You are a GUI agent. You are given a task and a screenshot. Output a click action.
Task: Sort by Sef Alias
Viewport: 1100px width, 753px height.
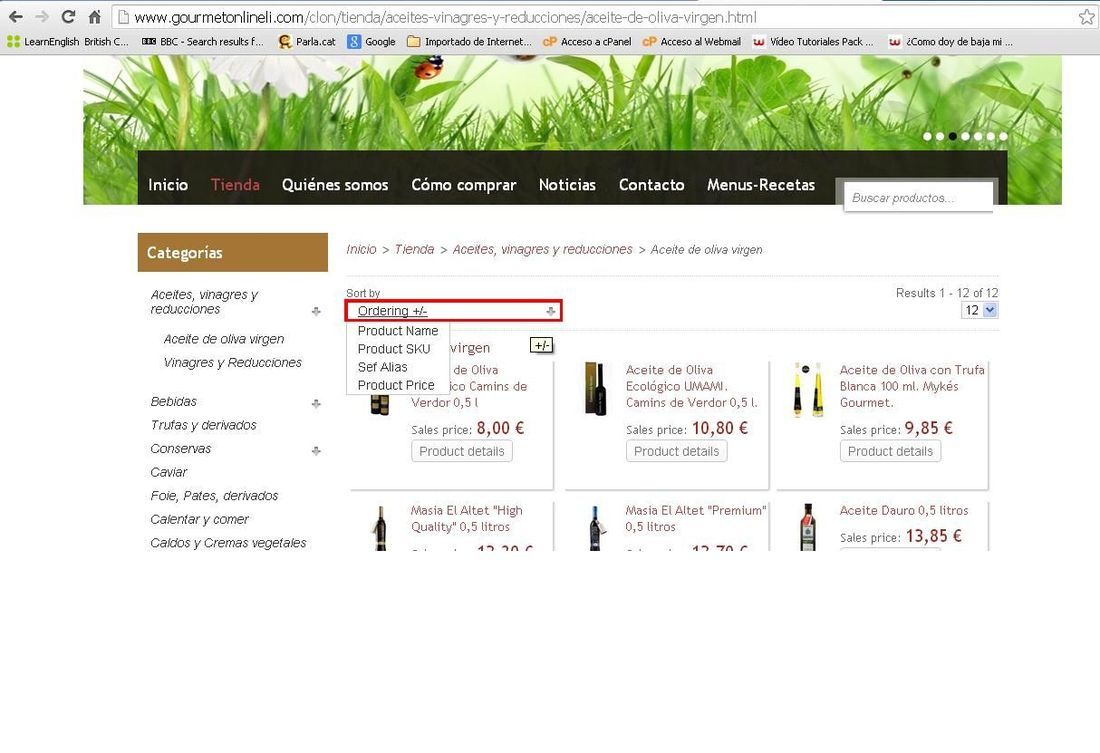click(x=382, y=367)
